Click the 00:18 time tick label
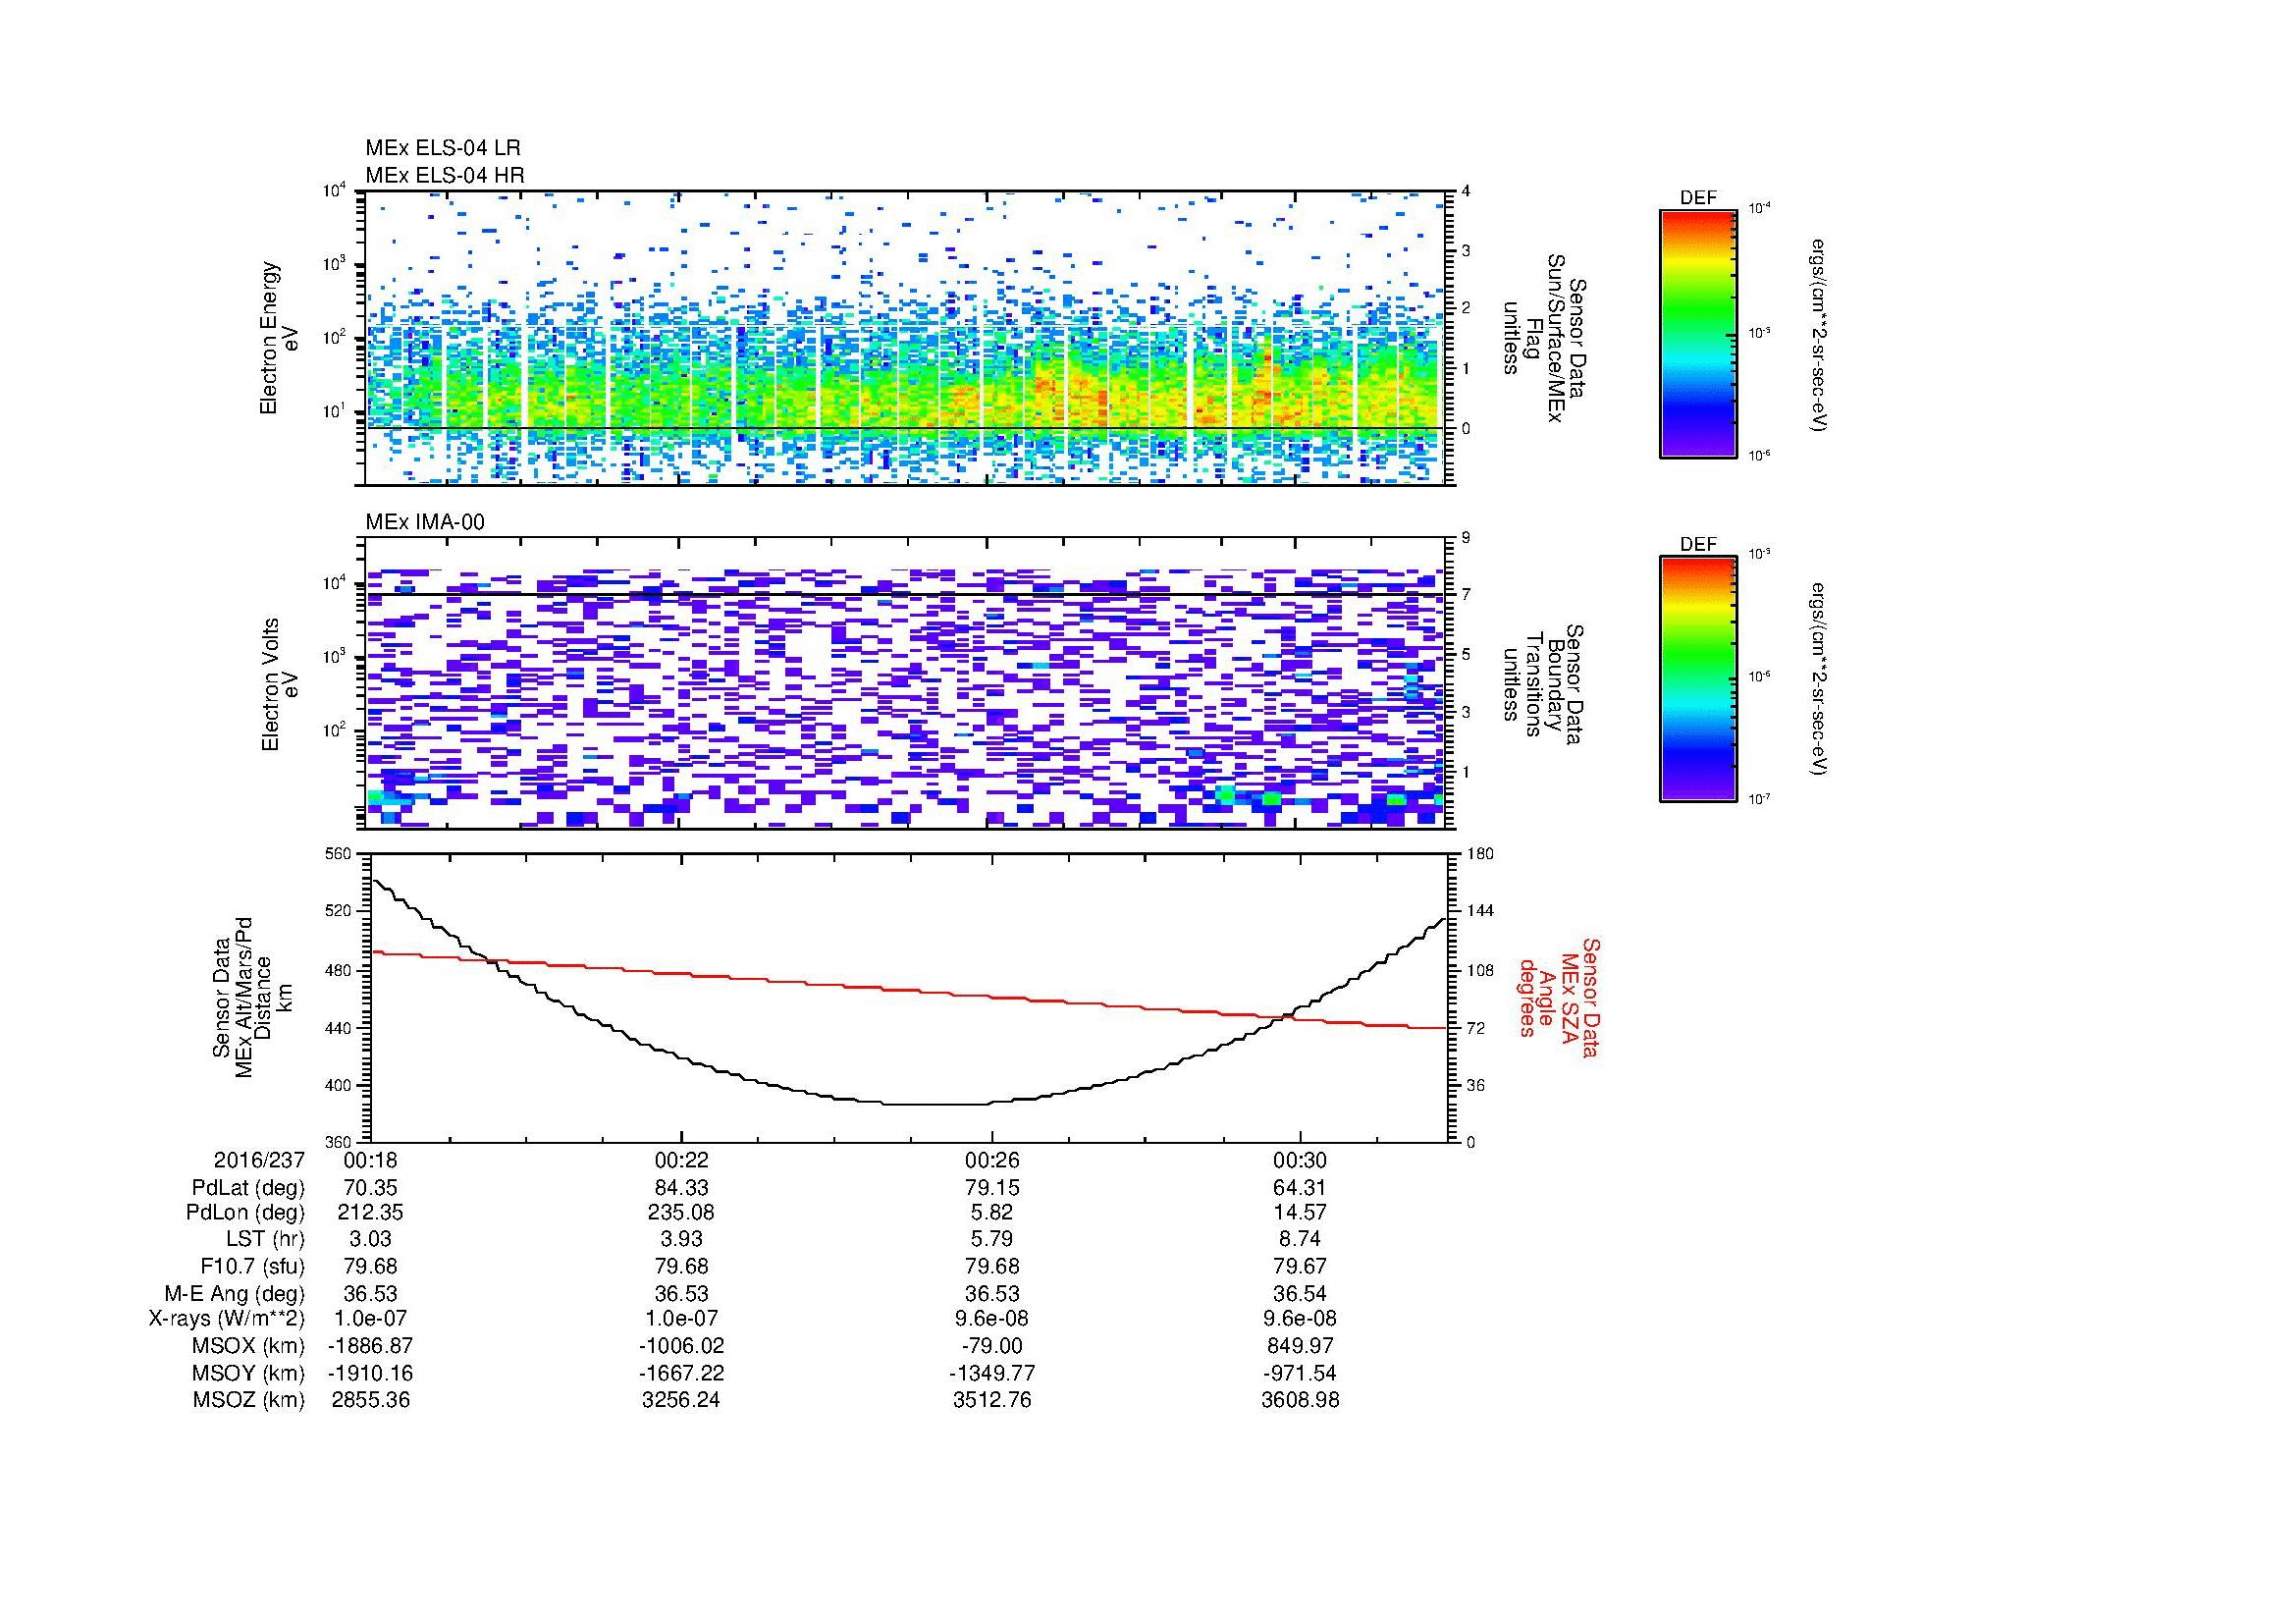The width and height of the screenshot is (2296, 1623). click(x=370, y=1160)
